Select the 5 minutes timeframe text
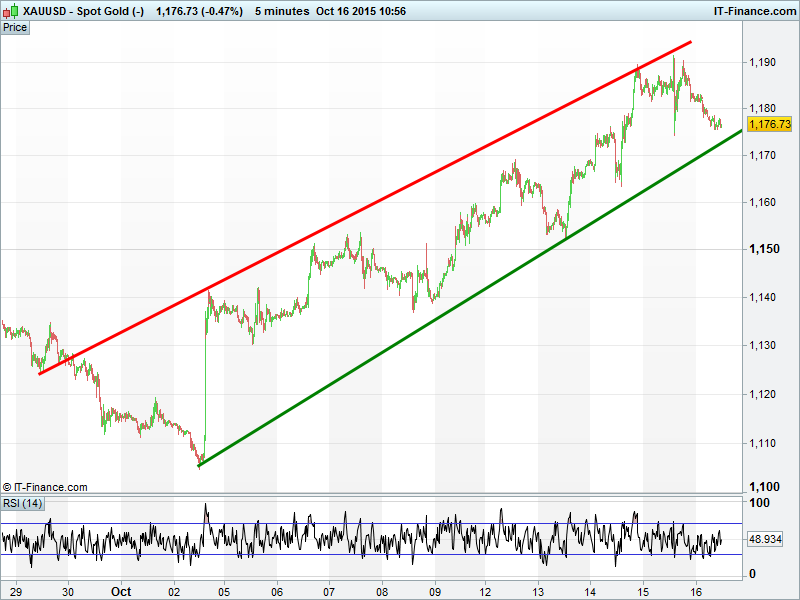Image resolution: width=800 pixels, height=600 pixels. pos(282,11)
